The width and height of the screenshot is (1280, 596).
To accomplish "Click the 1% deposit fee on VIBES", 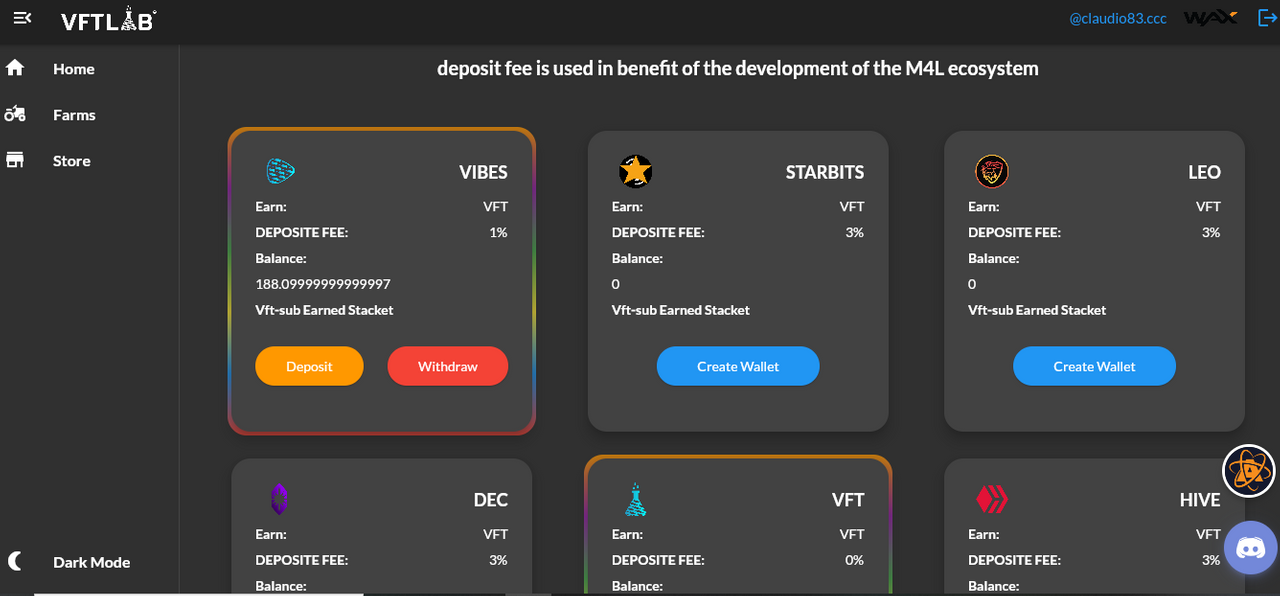I will (x=498, y=232).
